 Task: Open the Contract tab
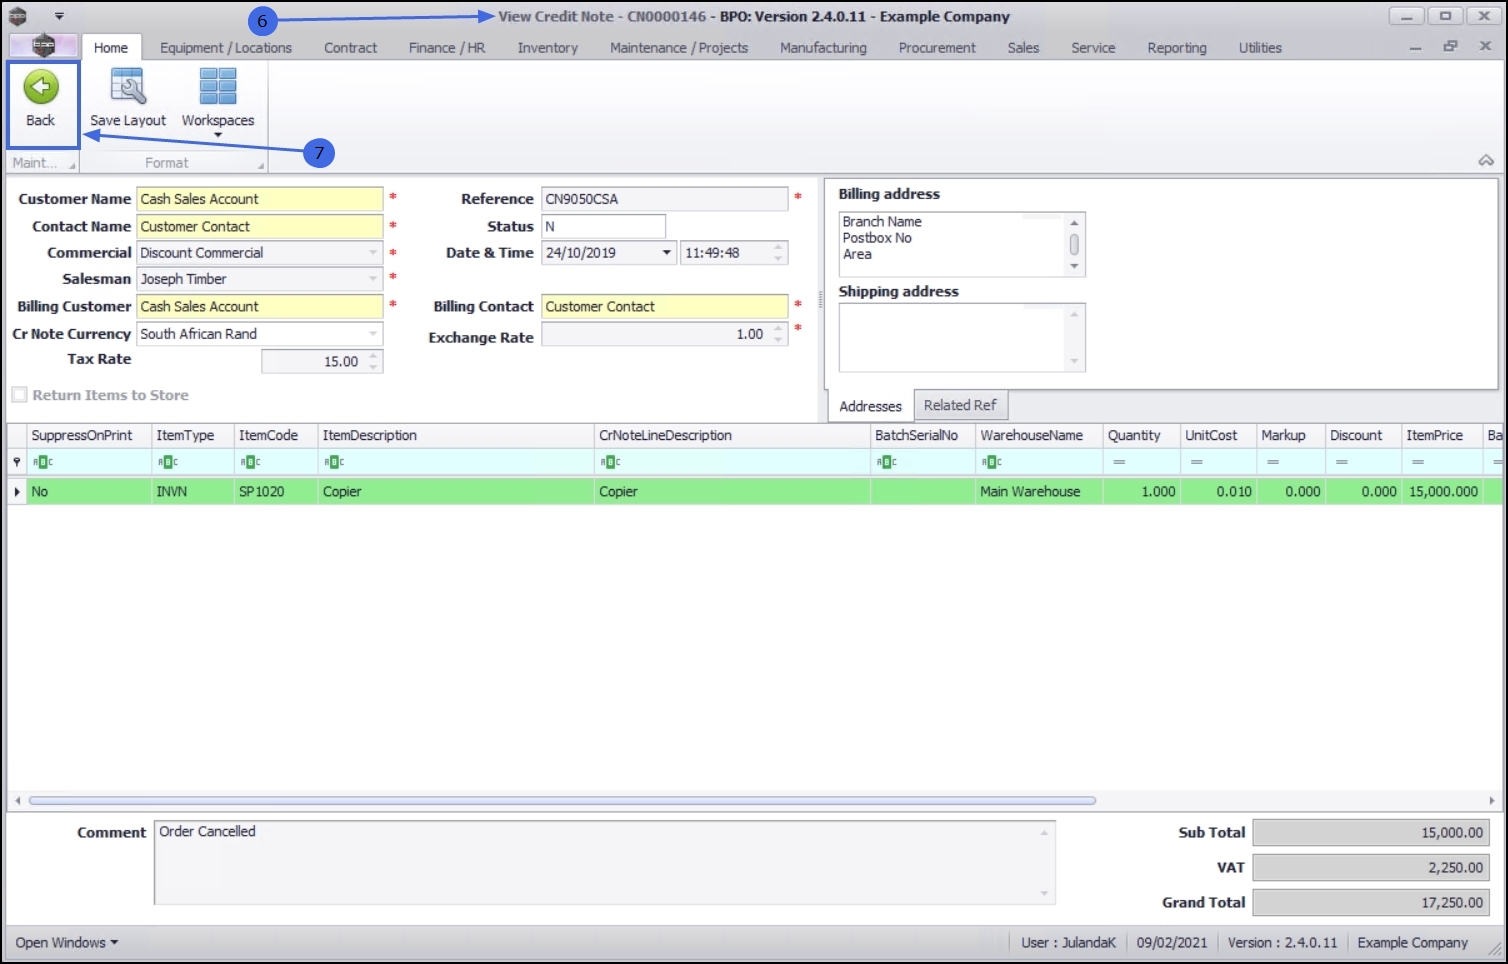(351, 47)
